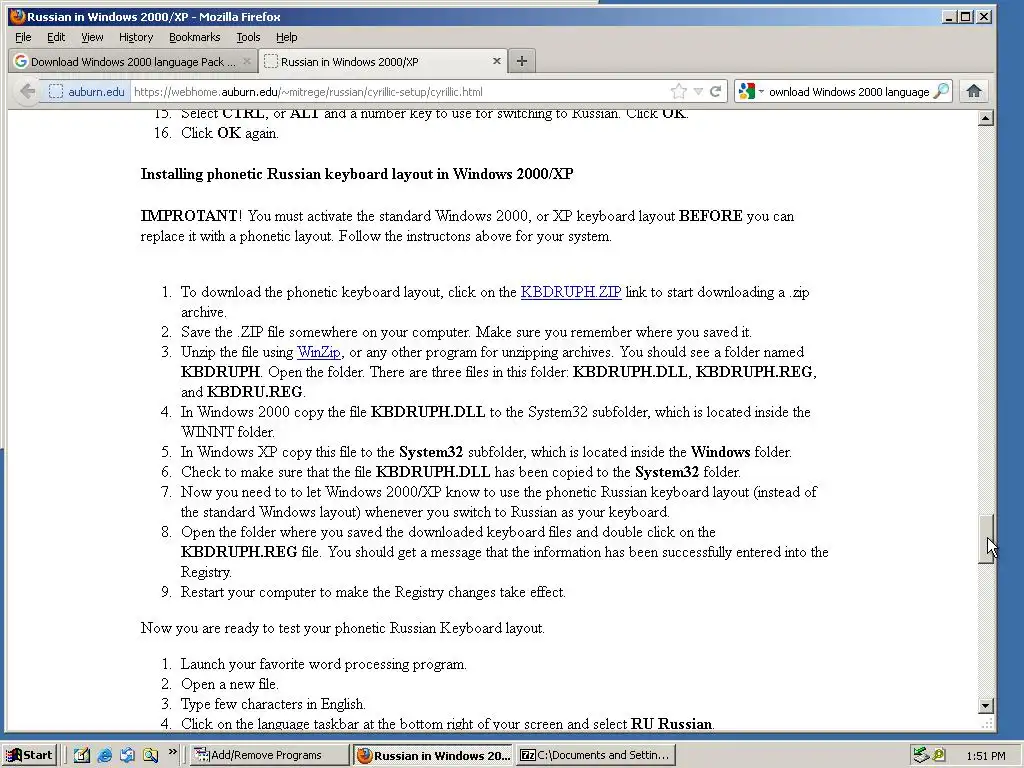Switch to Download Windows 2000 language Pack tab

[x=133, y=61]
